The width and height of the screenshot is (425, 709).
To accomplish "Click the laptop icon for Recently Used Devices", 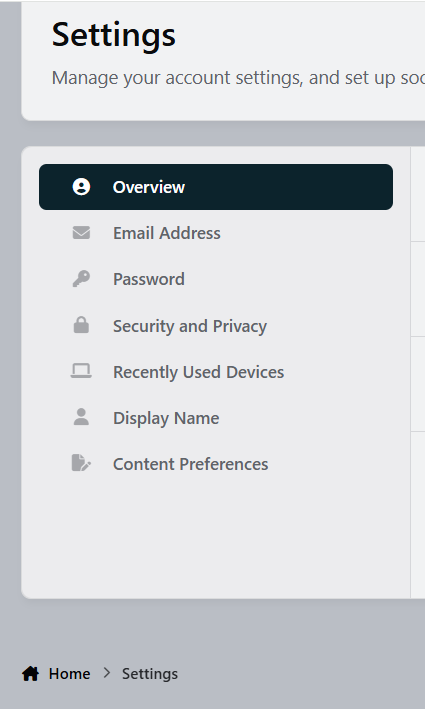I will (x=81, y=371).
